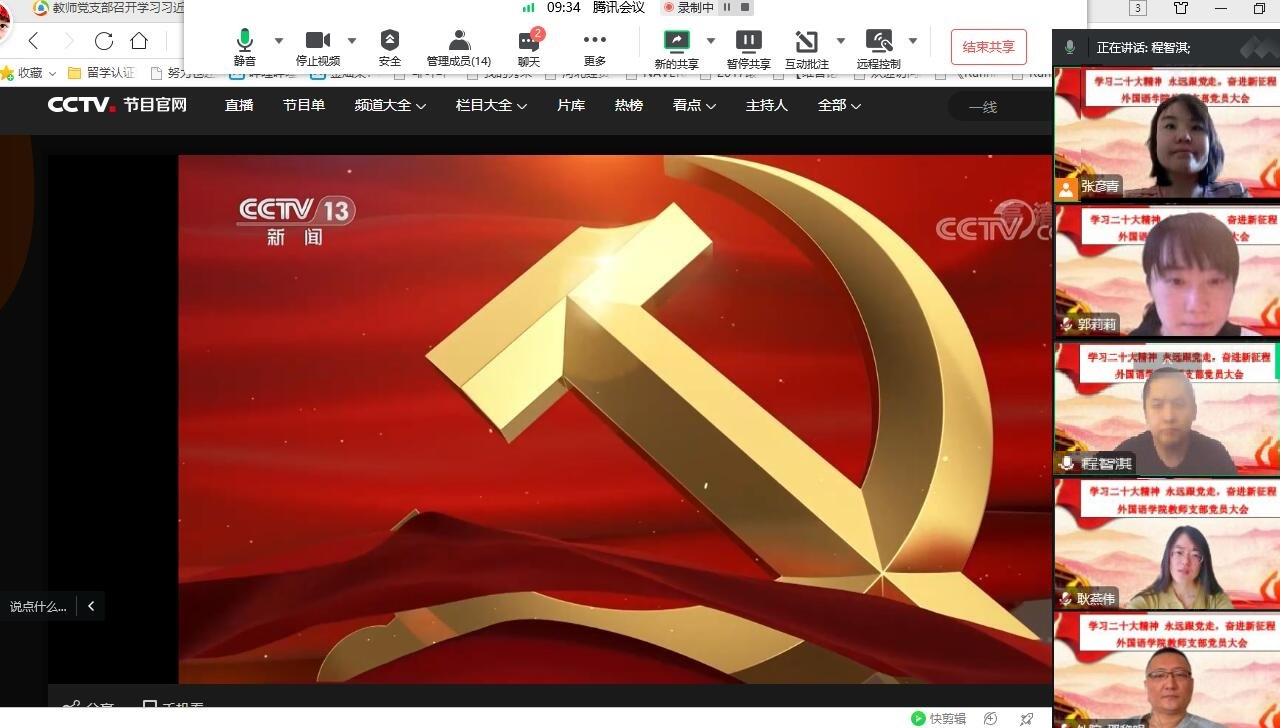Mute the microphone with 静音
This screenshot has width=1280, height=728.
tap(244, 42)
